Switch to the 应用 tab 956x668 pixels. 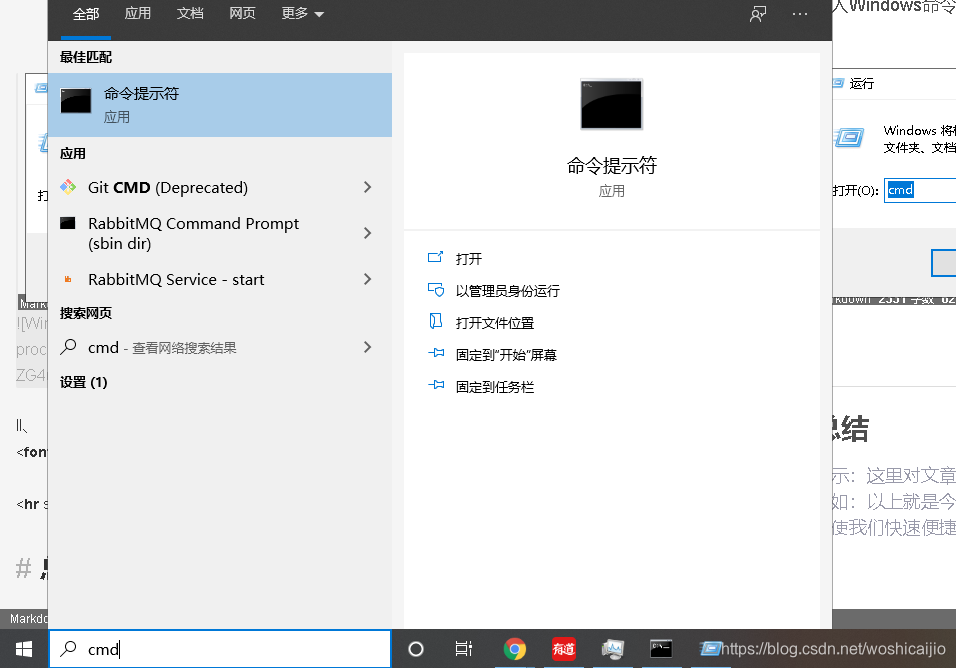pos(138,14)
